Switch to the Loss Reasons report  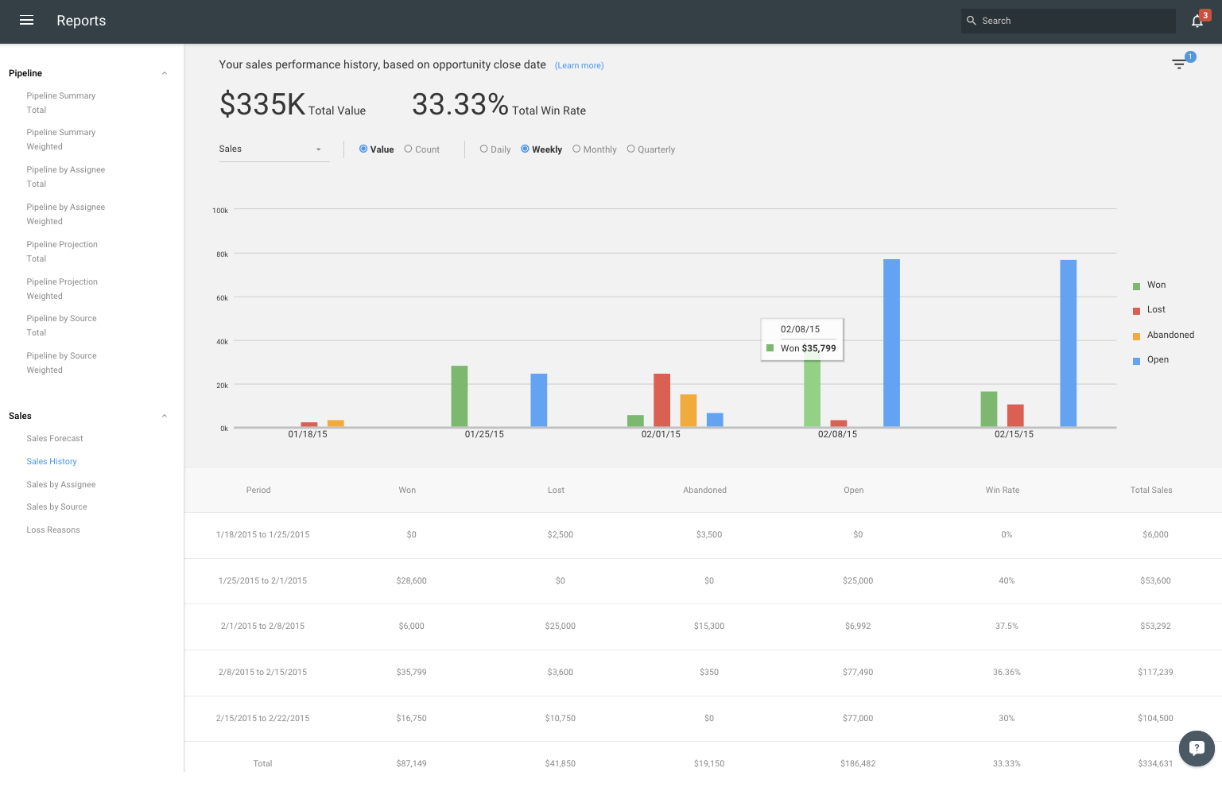pyautogui.click(x=51, y=529)
